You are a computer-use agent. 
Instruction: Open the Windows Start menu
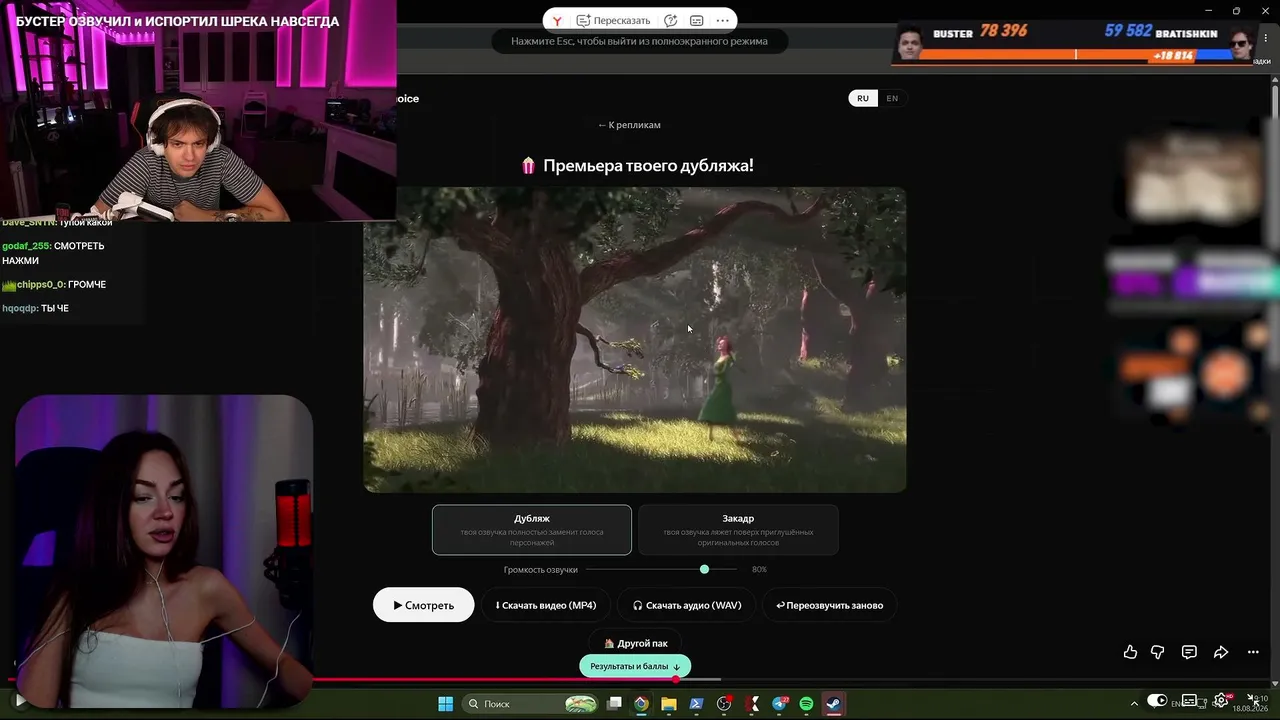click(445, 704)
